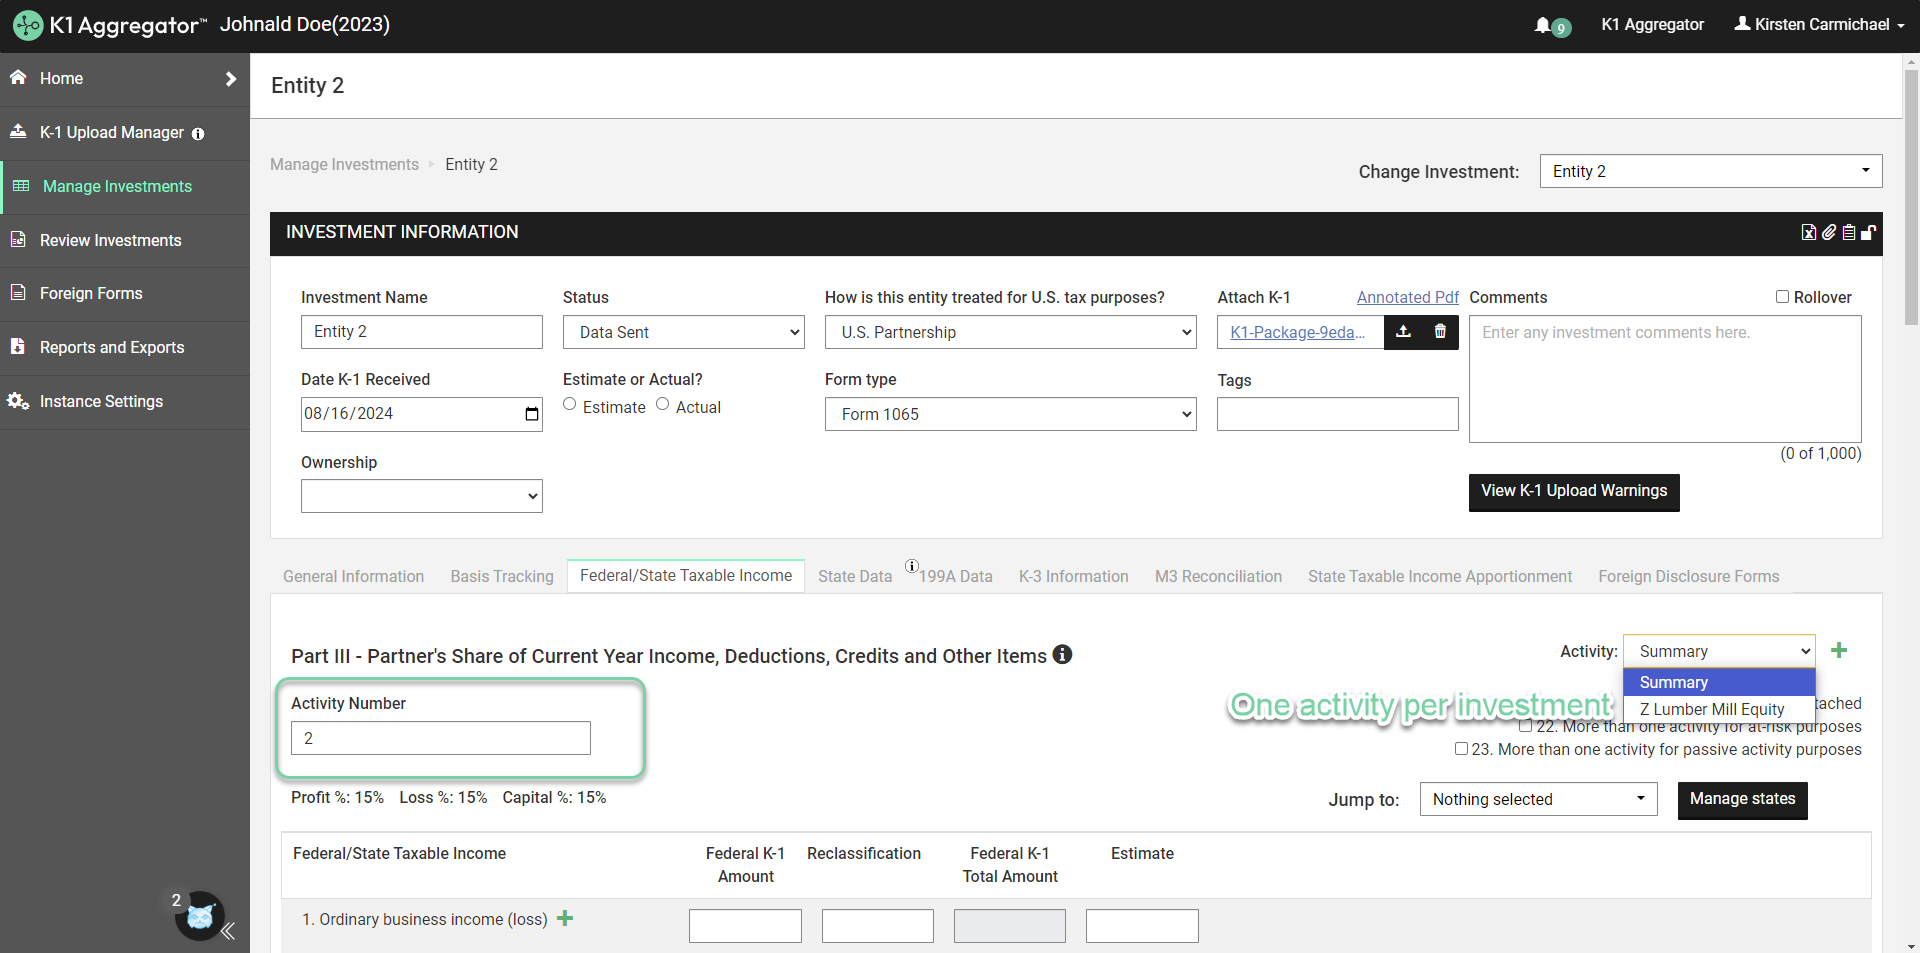This screenshot has width=1920, height=953.
Task: Open the Annotated Pdf link
Action: tap(1407, 297)
